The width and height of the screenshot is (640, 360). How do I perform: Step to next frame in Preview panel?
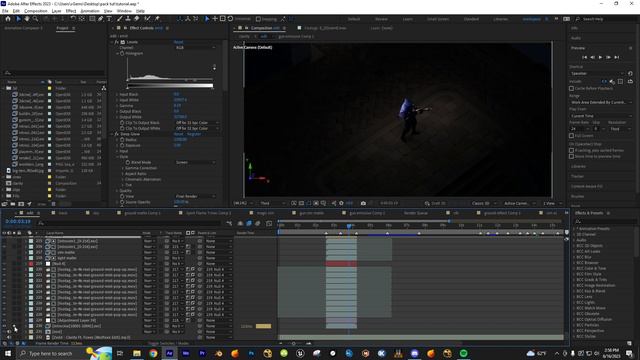609,58
